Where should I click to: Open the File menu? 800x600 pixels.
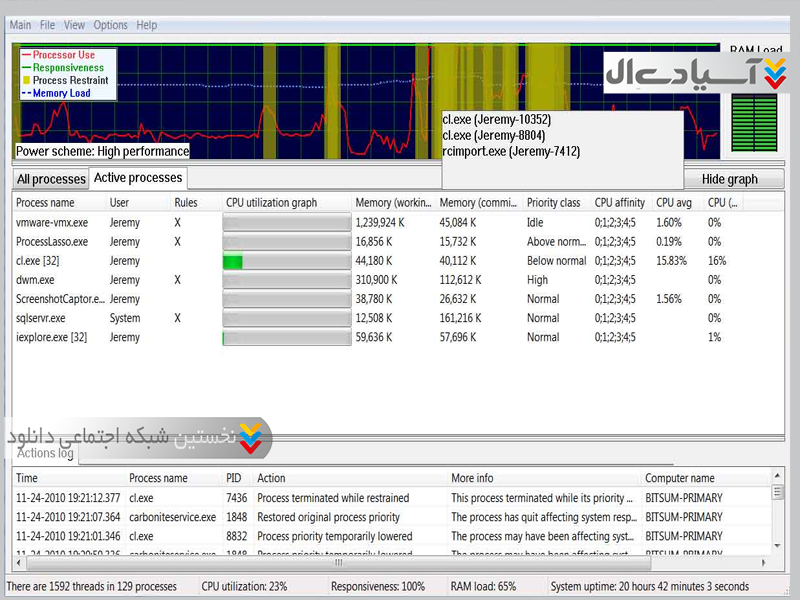[x=48, y=25]
